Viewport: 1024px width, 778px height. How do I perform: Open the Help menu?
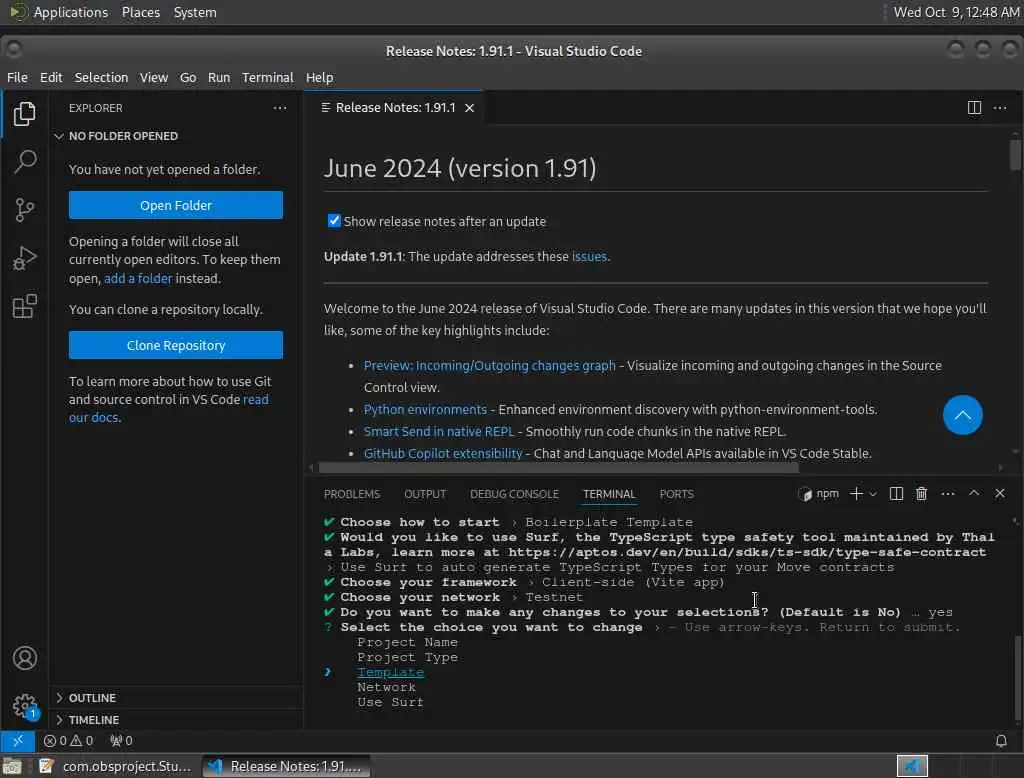pos(319,77)
